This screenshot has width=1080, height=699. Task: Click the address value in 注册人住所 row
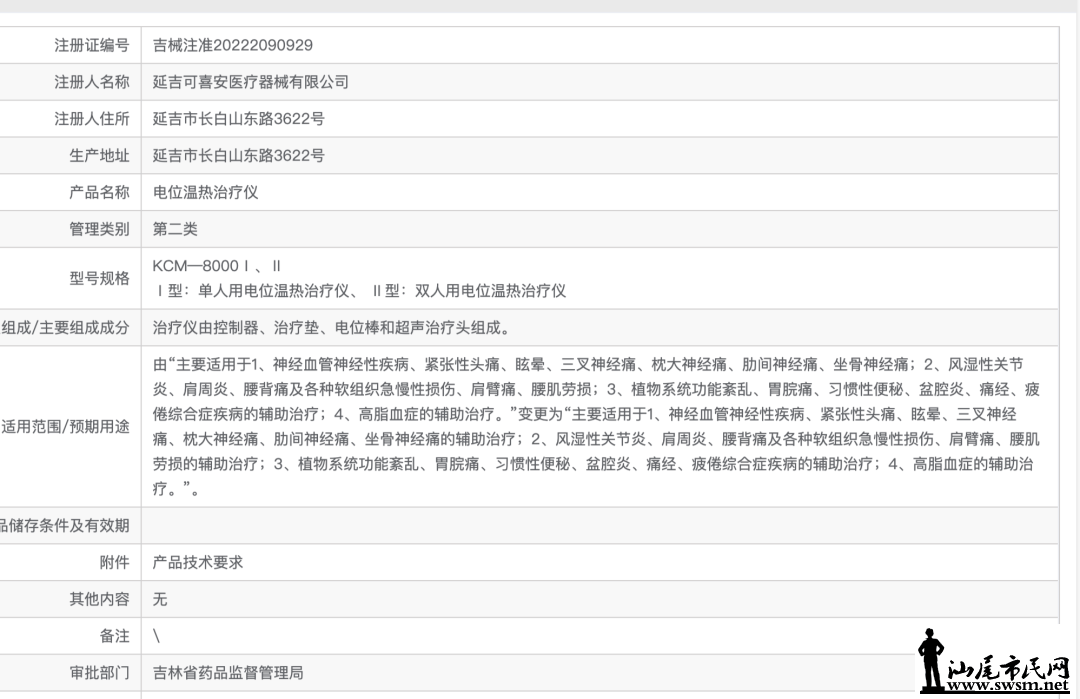pyautogui.click(x=239, y=119)
